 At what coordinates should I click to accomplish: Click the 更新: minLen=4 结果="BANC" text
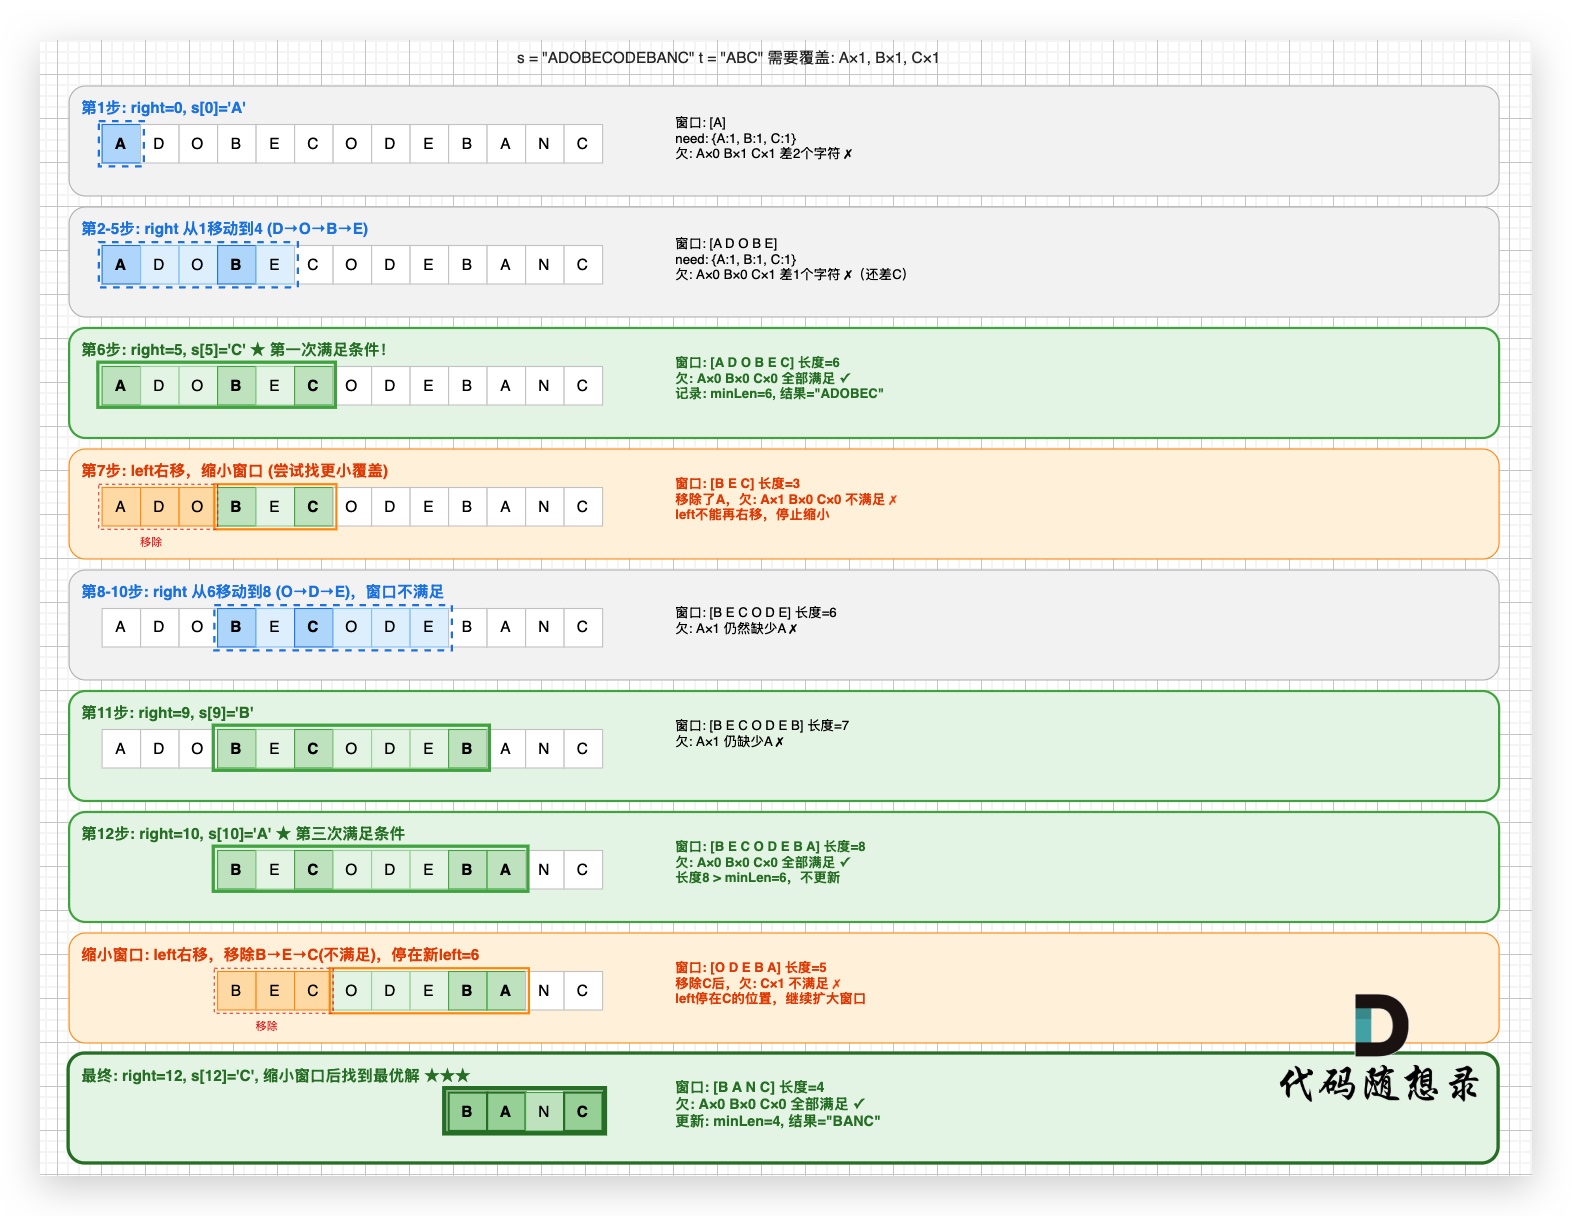pyautogui.click(x=777, y=1121)
